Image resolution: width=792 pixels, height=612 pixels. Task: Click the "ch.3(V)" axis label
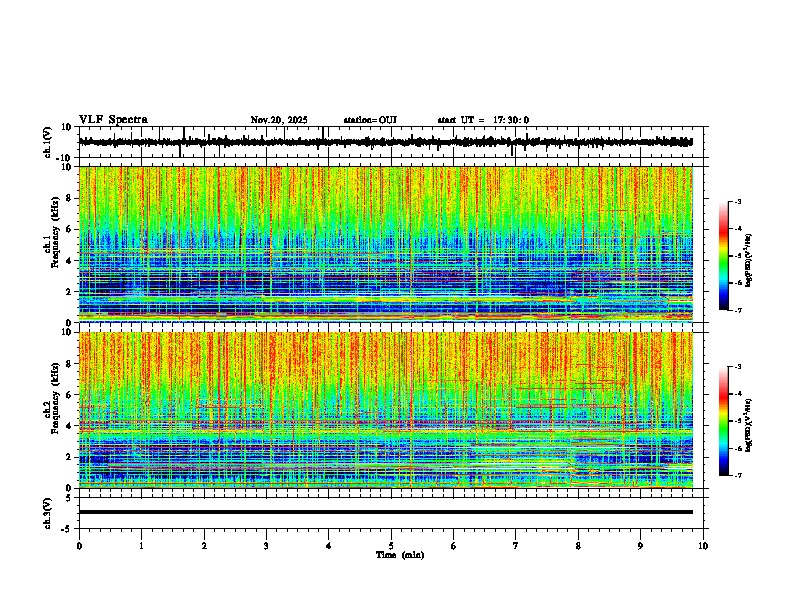click(48, 513)
